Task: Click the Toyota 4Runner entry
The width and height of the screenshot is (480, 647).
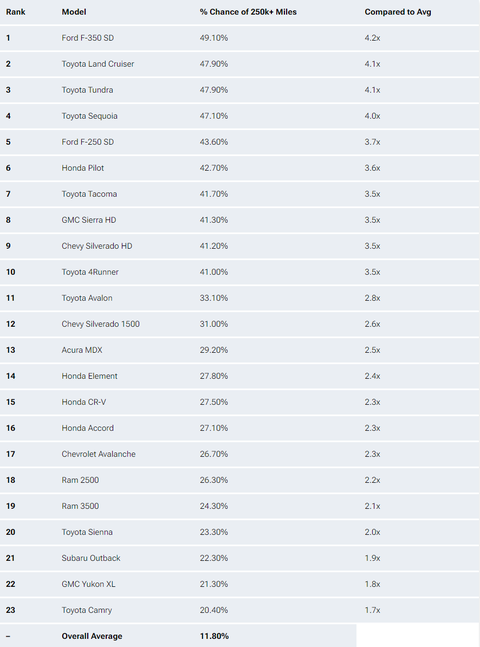Action: coord(90,272)
